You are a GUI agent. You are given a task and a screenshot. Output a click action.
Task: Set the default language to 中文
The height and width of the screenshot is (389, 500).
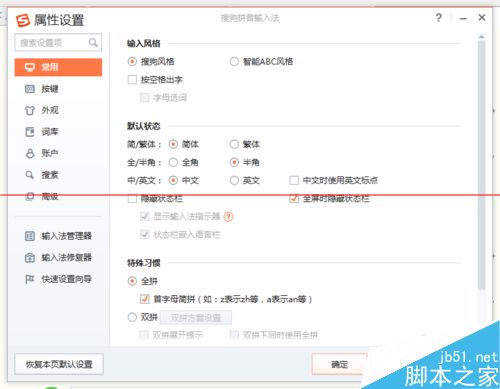[173, 180]
